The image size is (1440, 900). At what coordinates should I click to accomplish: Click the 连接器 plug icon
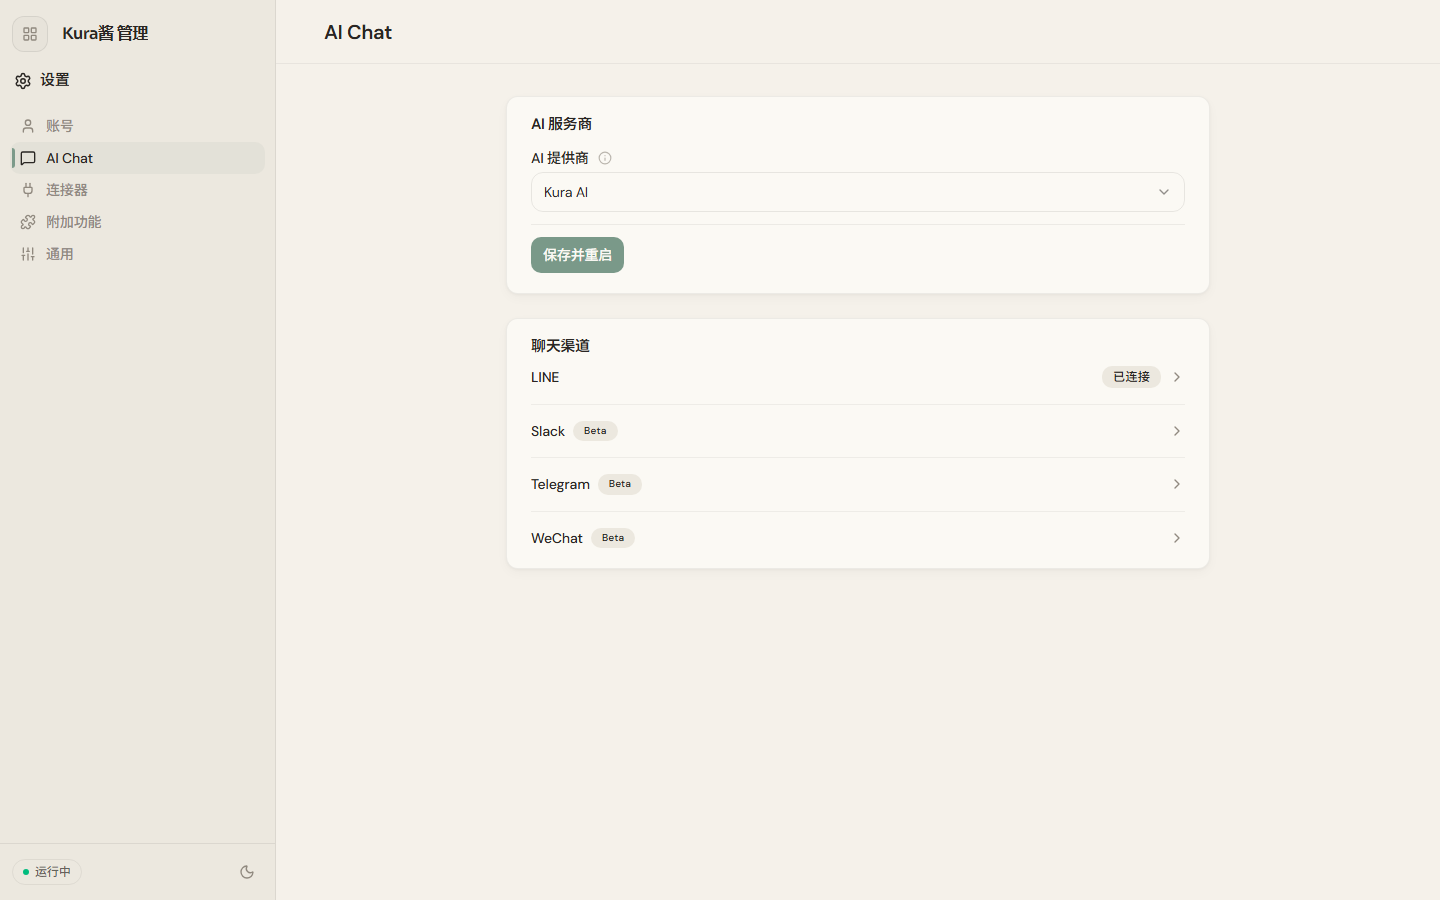(x=28, y=190)
